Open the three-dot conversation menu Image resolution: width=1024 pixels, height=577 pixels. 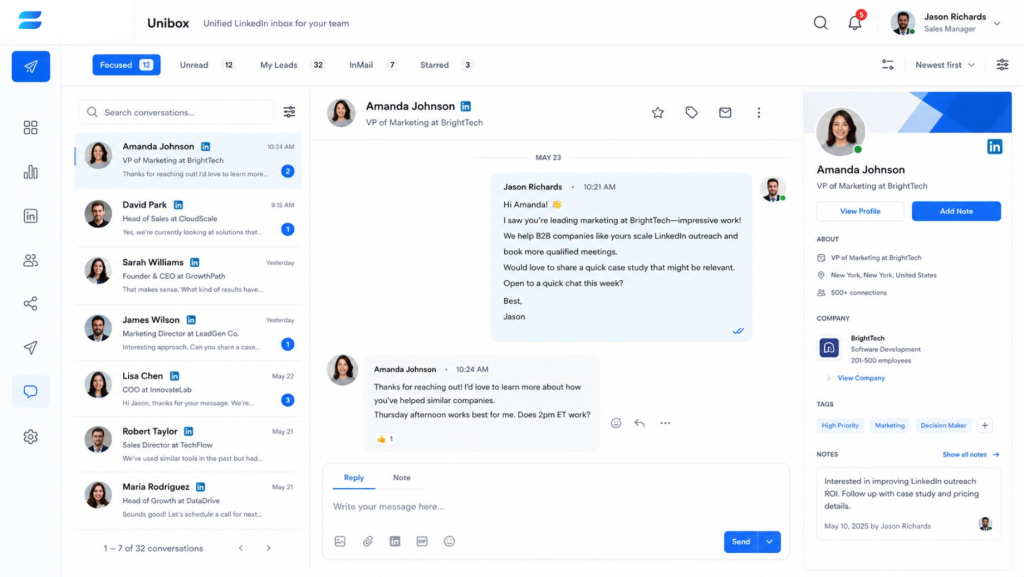tap(759, 113)
